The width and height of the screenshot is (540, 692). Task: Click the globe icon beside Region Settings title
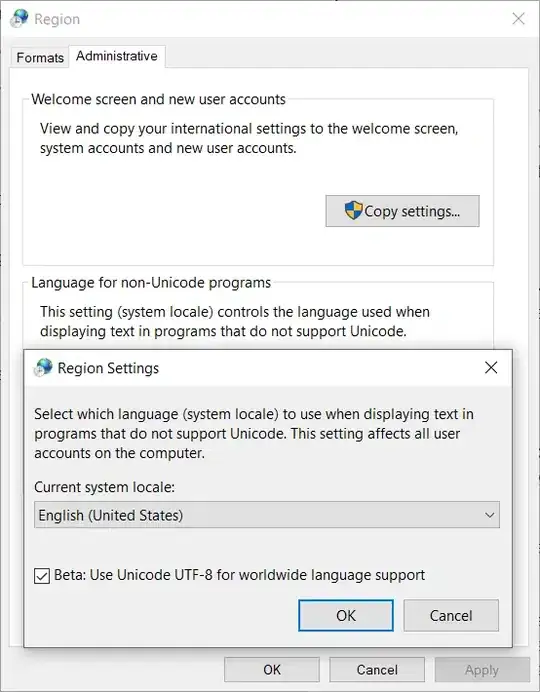pos(43,368)
